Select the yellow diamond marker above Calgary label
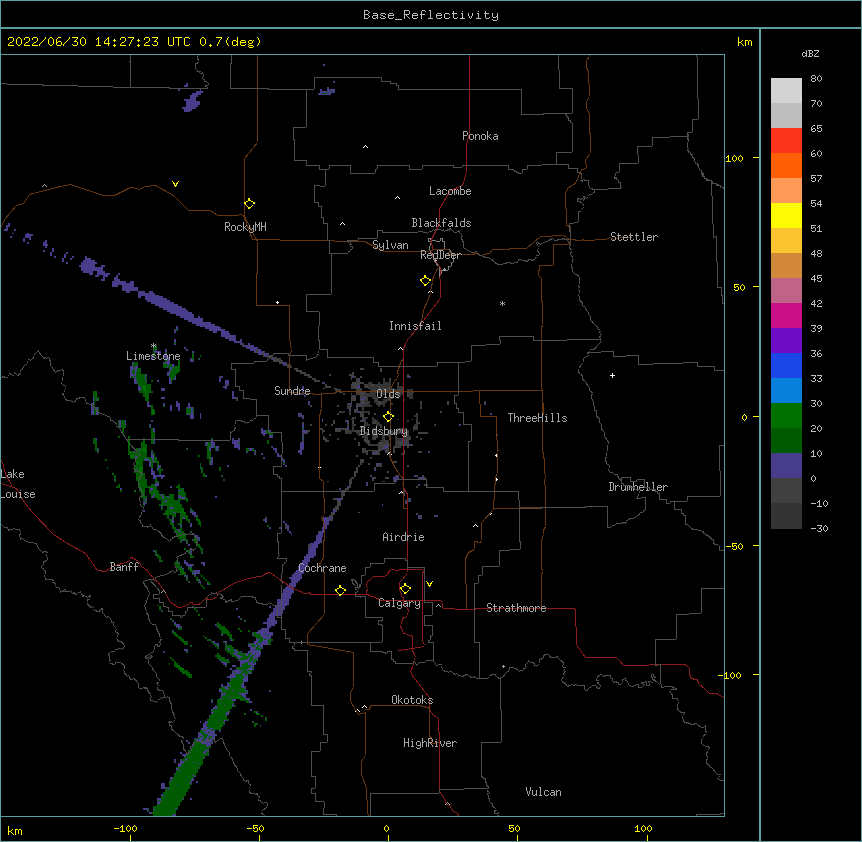The image size is (862, 842). [x=405, y=589]
